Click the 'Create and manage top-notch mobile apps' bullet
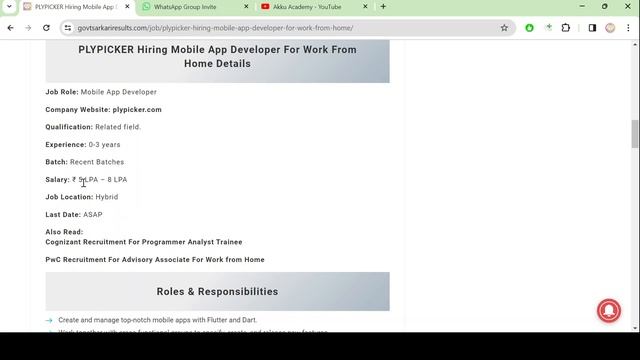 coord(158,320)
